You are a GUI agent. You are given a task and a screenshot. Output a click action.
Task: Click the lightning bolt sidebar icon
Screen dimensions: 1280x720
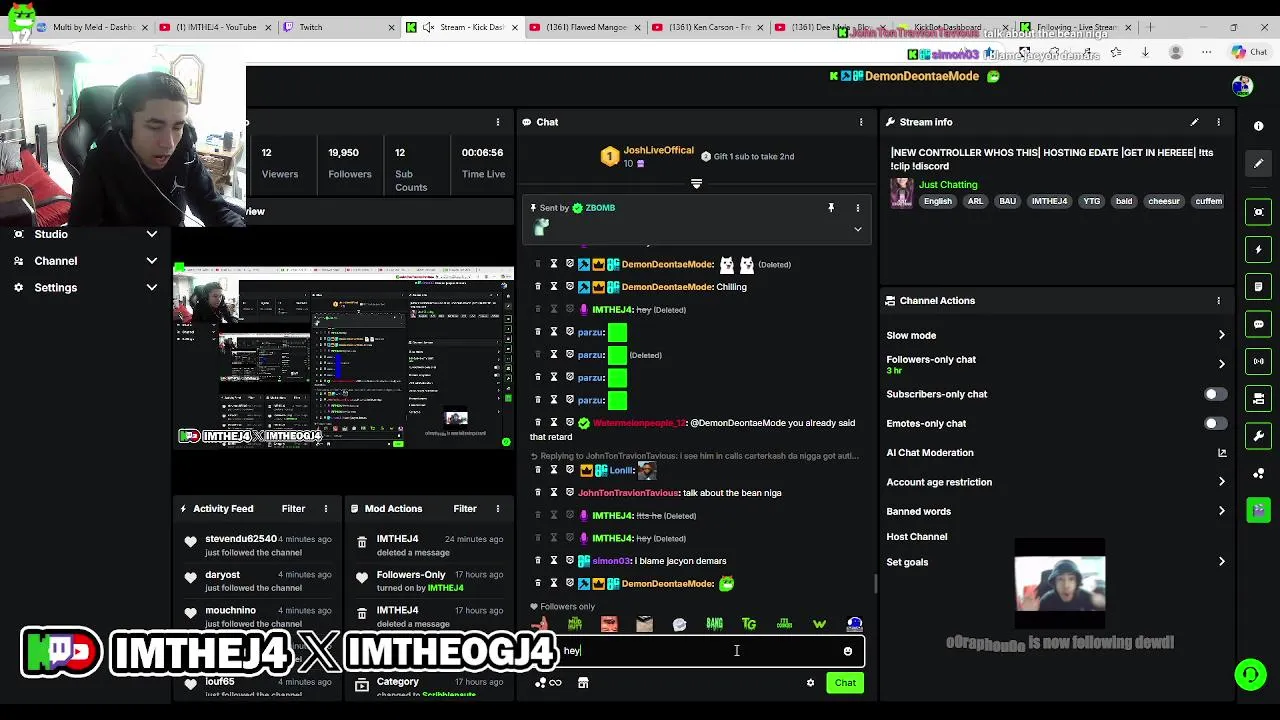point(1259,249)
